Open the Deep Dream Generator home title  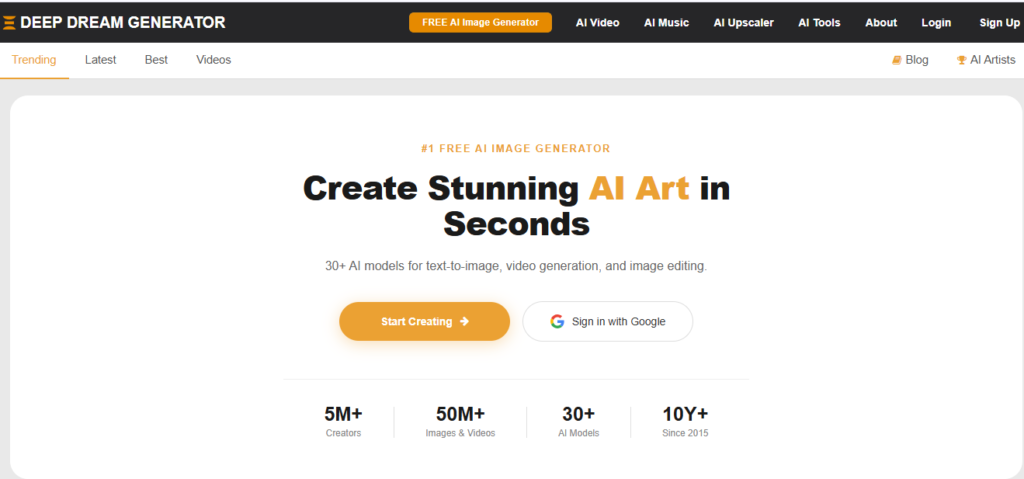(x=123, y=23)
